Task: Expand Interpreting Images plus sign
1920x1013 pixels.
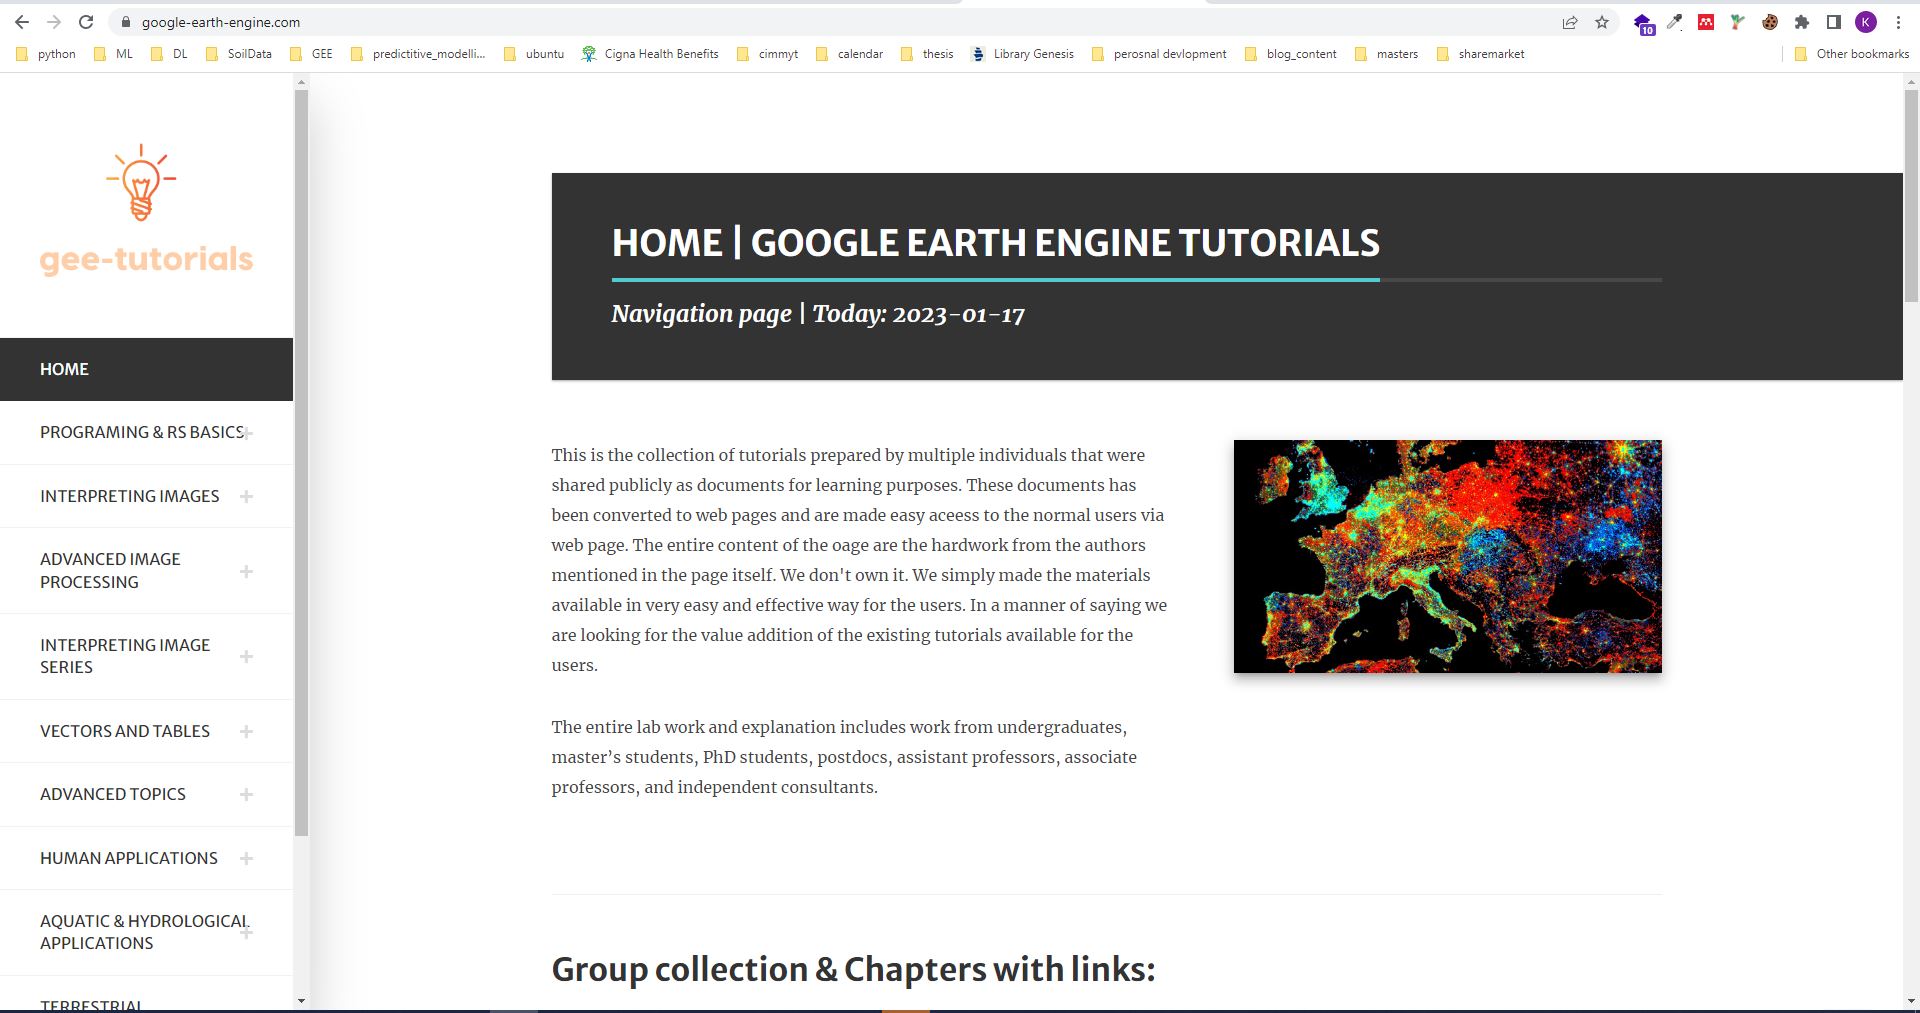Action: [x=247, y=496]
